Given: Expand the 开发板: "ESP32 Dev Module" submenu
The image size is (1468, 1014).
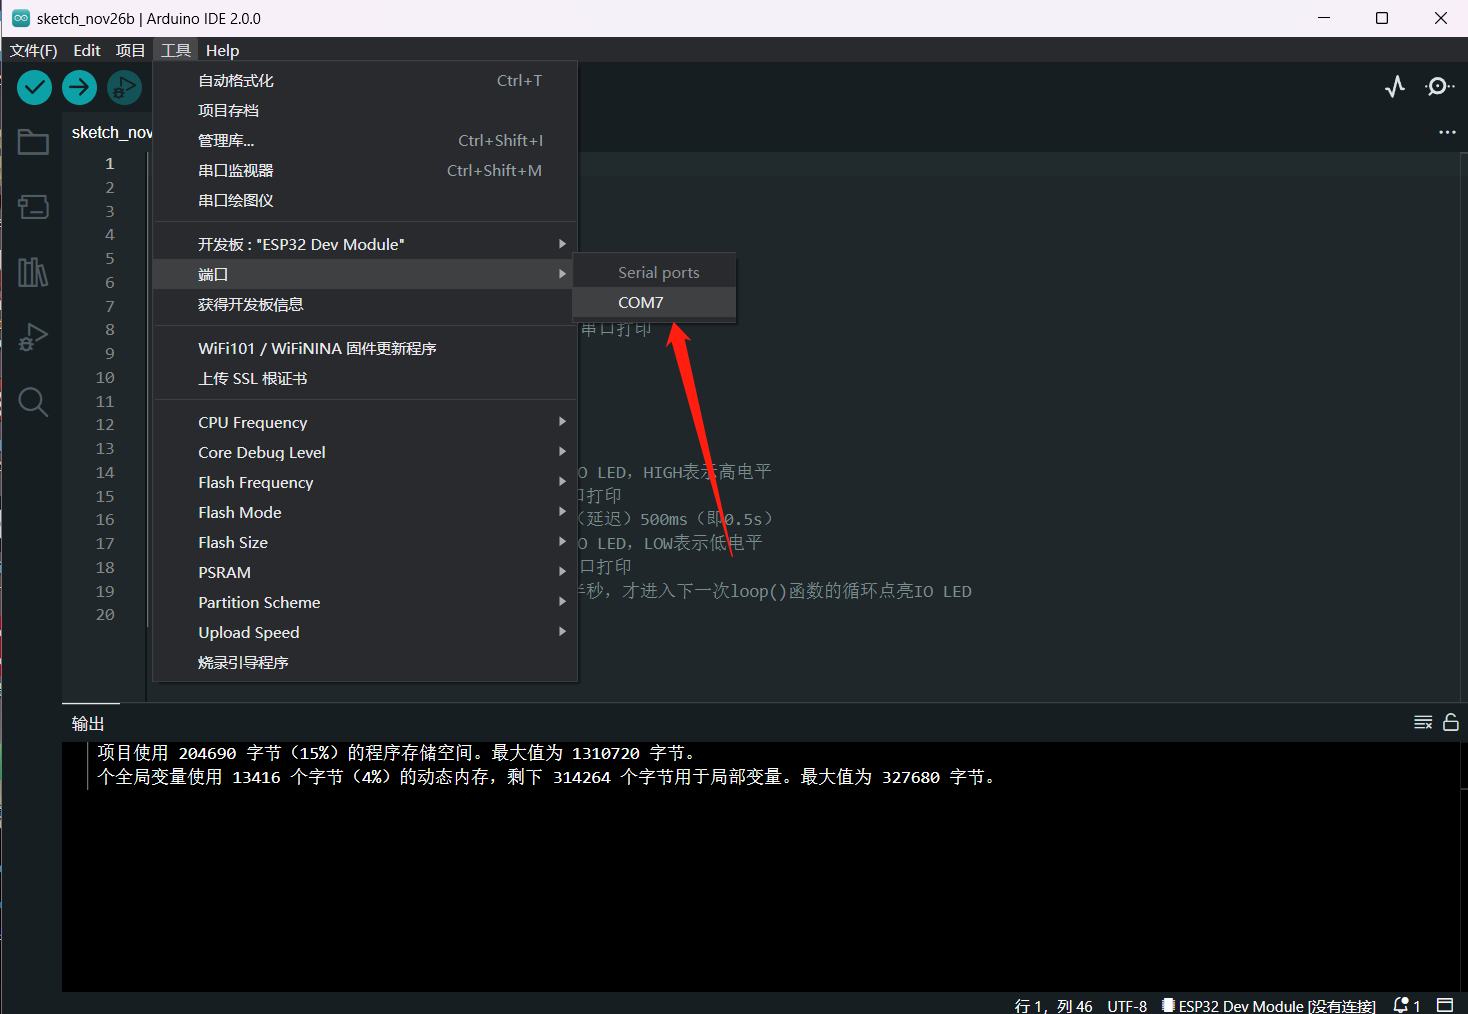Looking at the screenshot, I should click(365, 244).
